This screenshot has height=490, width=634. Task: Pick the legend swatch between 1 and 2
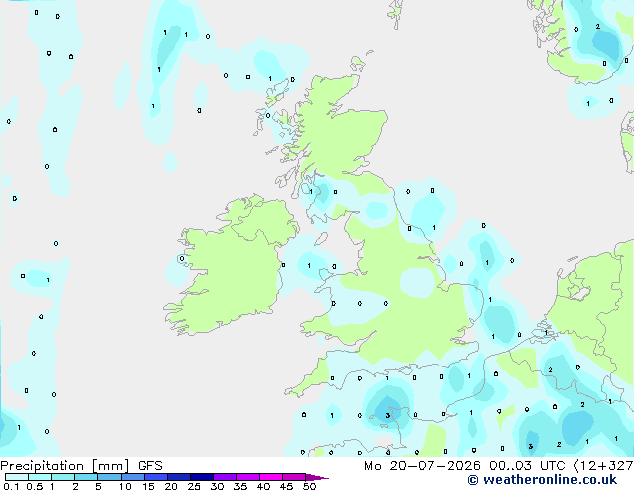pos(63,477)
